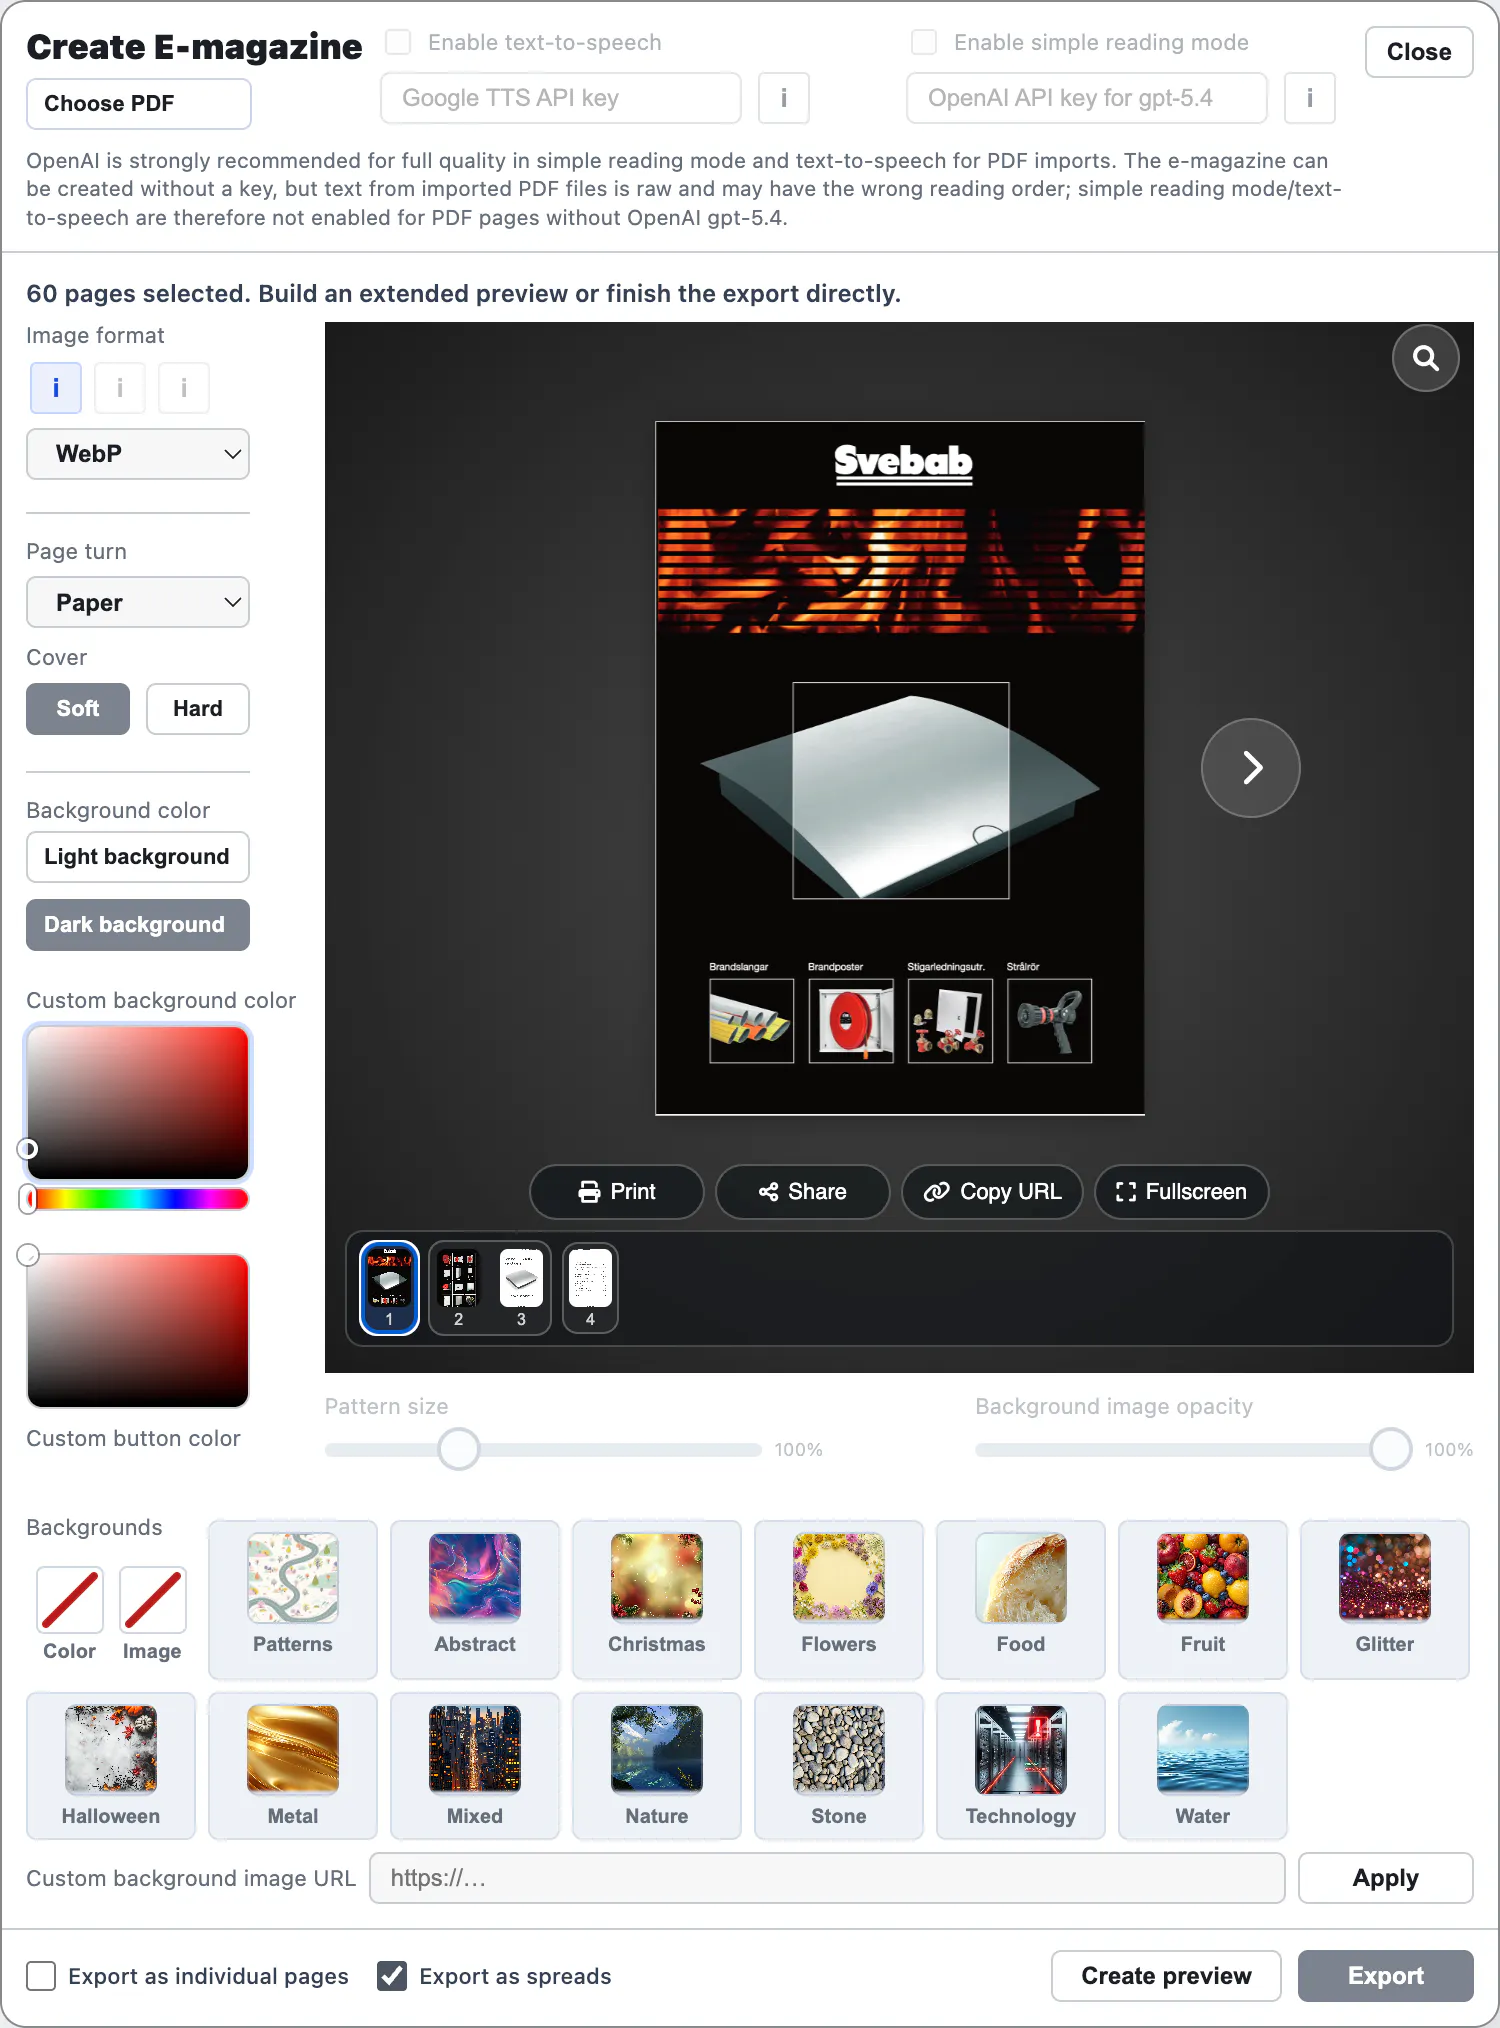Screen dimensions: 1500x2028
Task: Select page 4 thumbnail in strip
Action: [x=590, y=1288]
